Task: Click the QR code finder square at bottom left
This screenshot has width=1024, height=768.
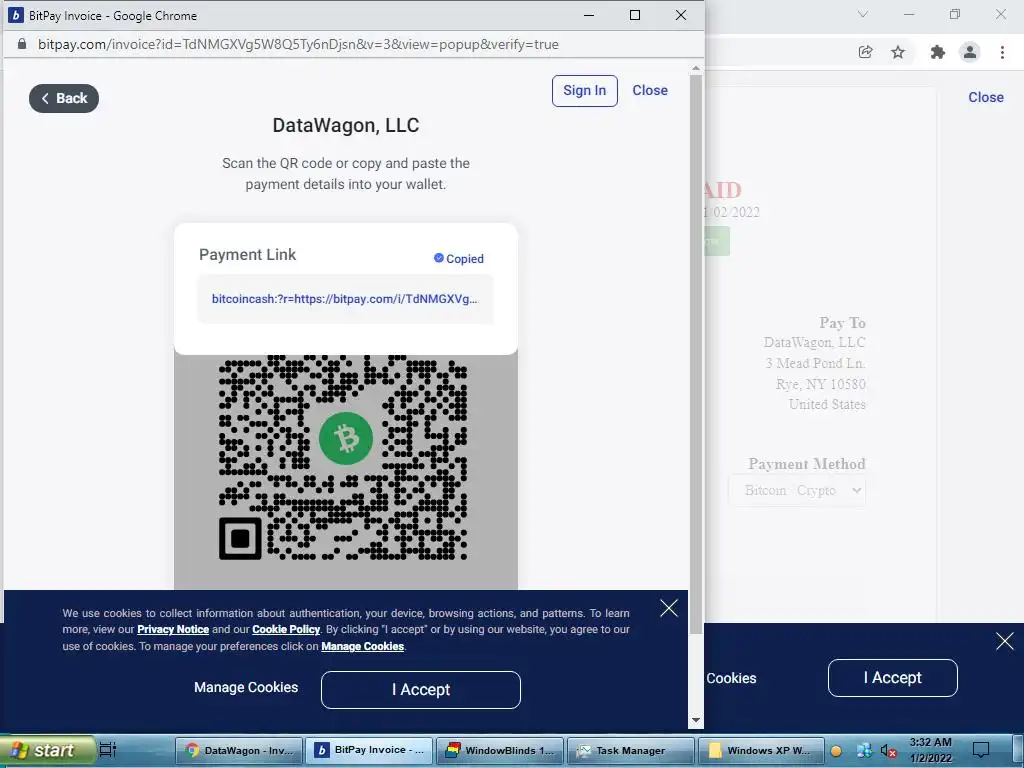Action: tap(240, 538)
